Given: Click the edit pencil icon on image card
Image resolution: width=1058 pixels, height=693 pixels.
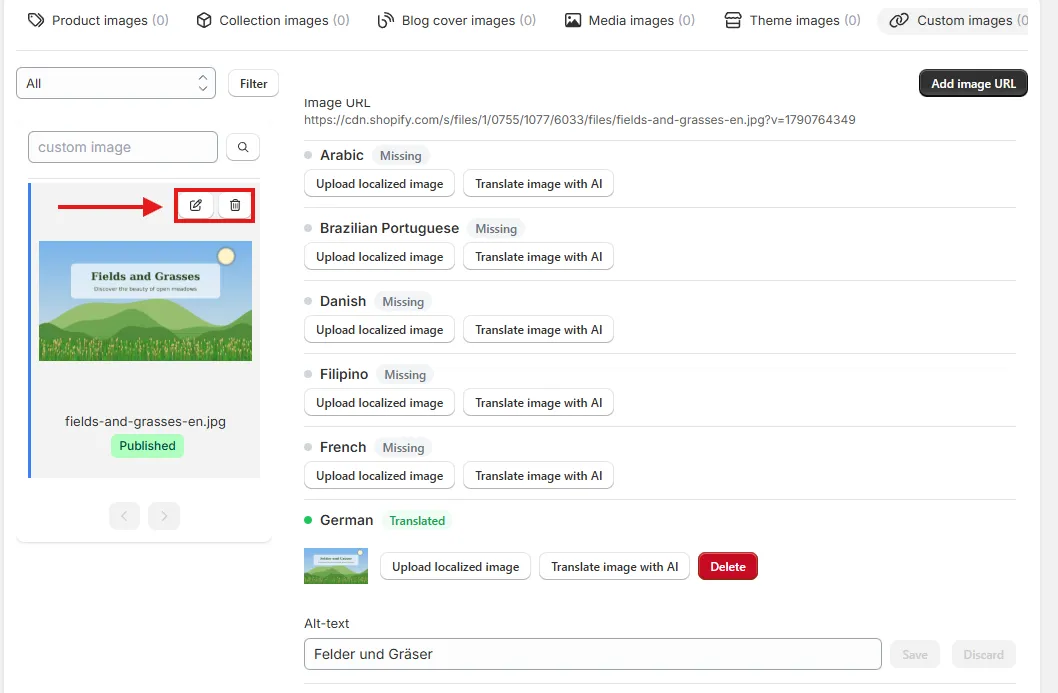Looking at the screenshot, I should (196, 205).
